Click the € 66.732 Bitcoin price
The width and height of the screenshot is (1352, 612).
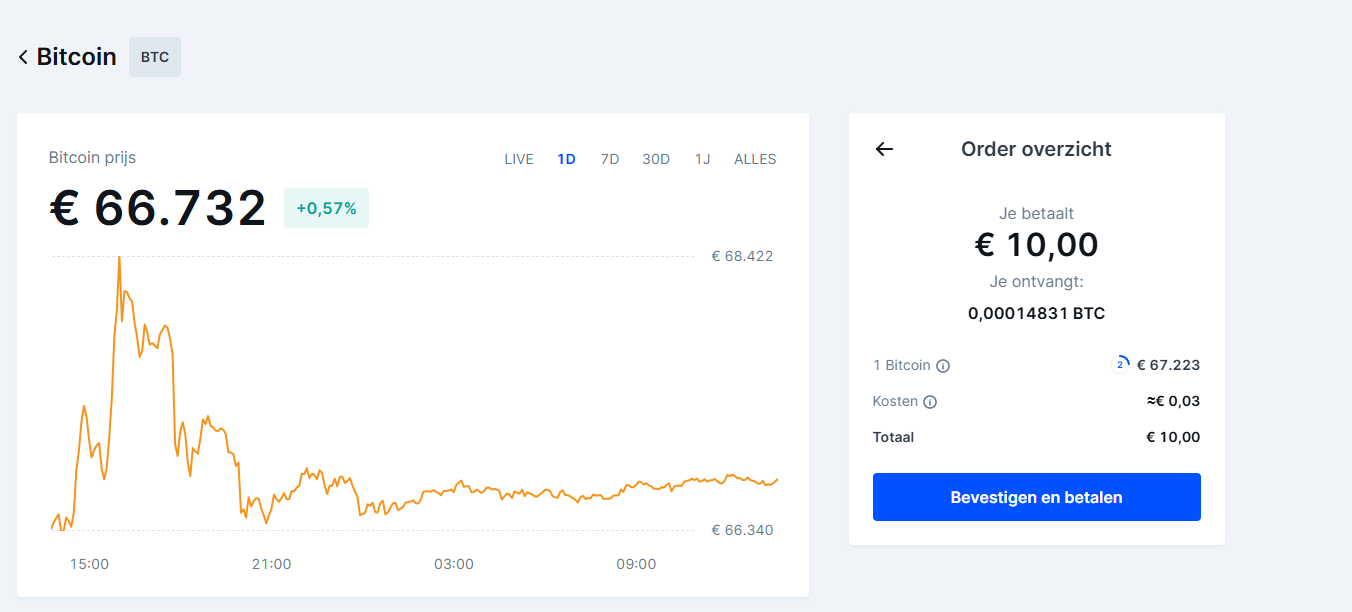pos(158,208)
